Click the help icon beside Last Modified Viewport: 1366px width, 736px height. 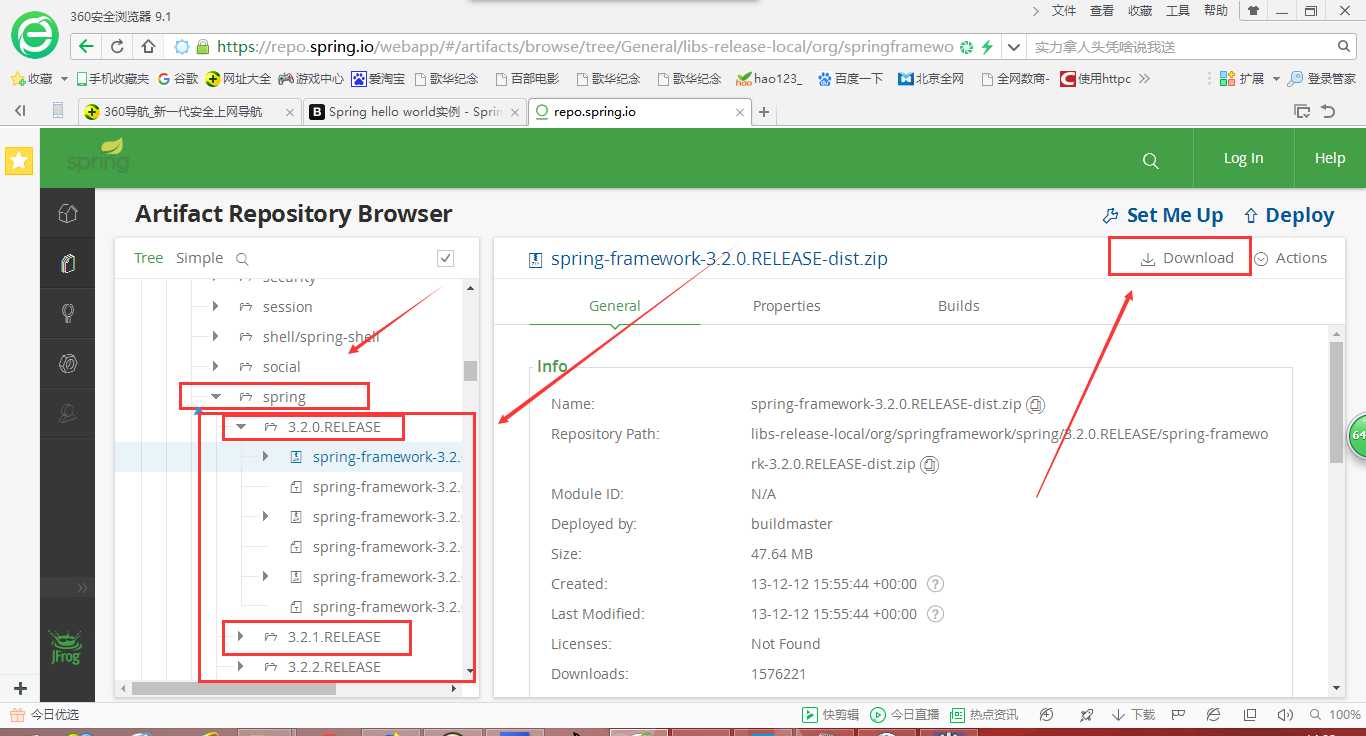pos(935,614)
